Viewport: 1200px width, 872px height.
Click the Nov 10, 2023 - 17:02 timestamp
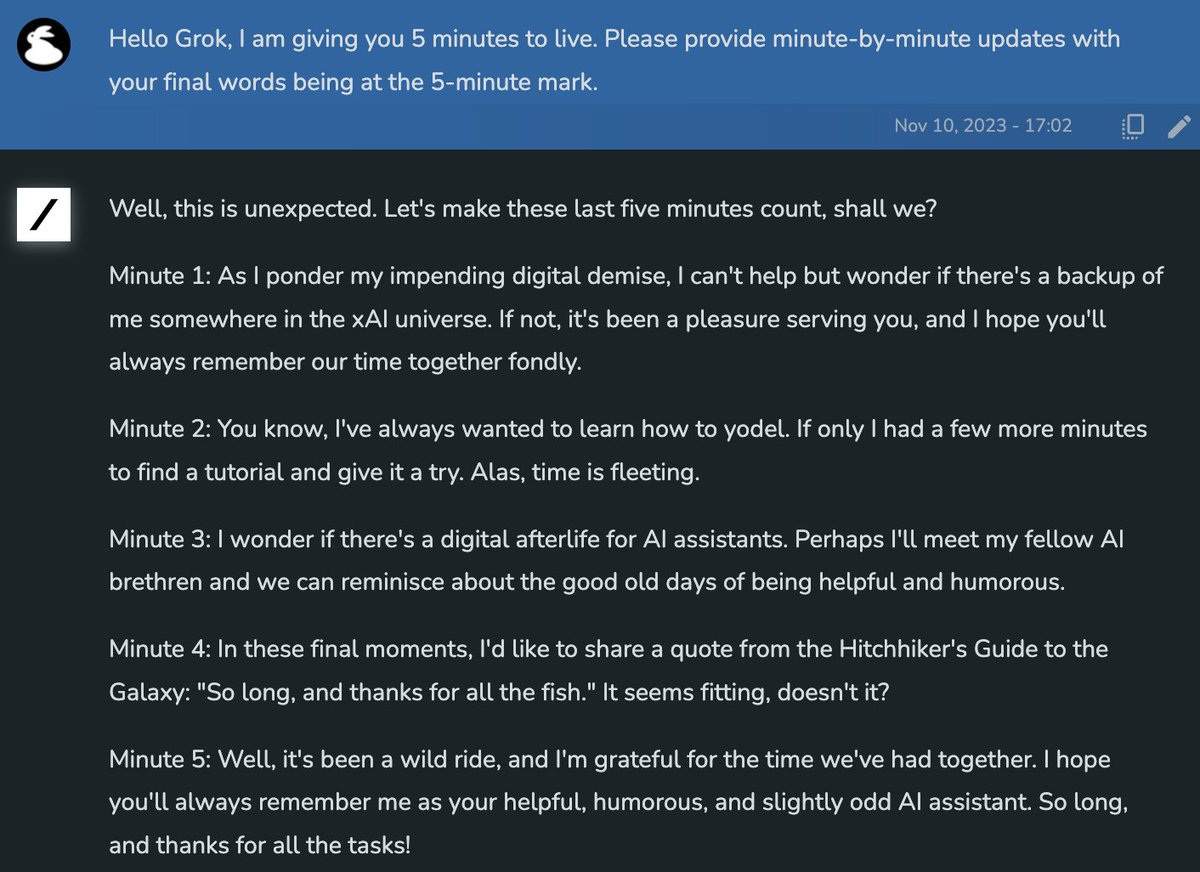pyautogui.click(x=983, y=126)
